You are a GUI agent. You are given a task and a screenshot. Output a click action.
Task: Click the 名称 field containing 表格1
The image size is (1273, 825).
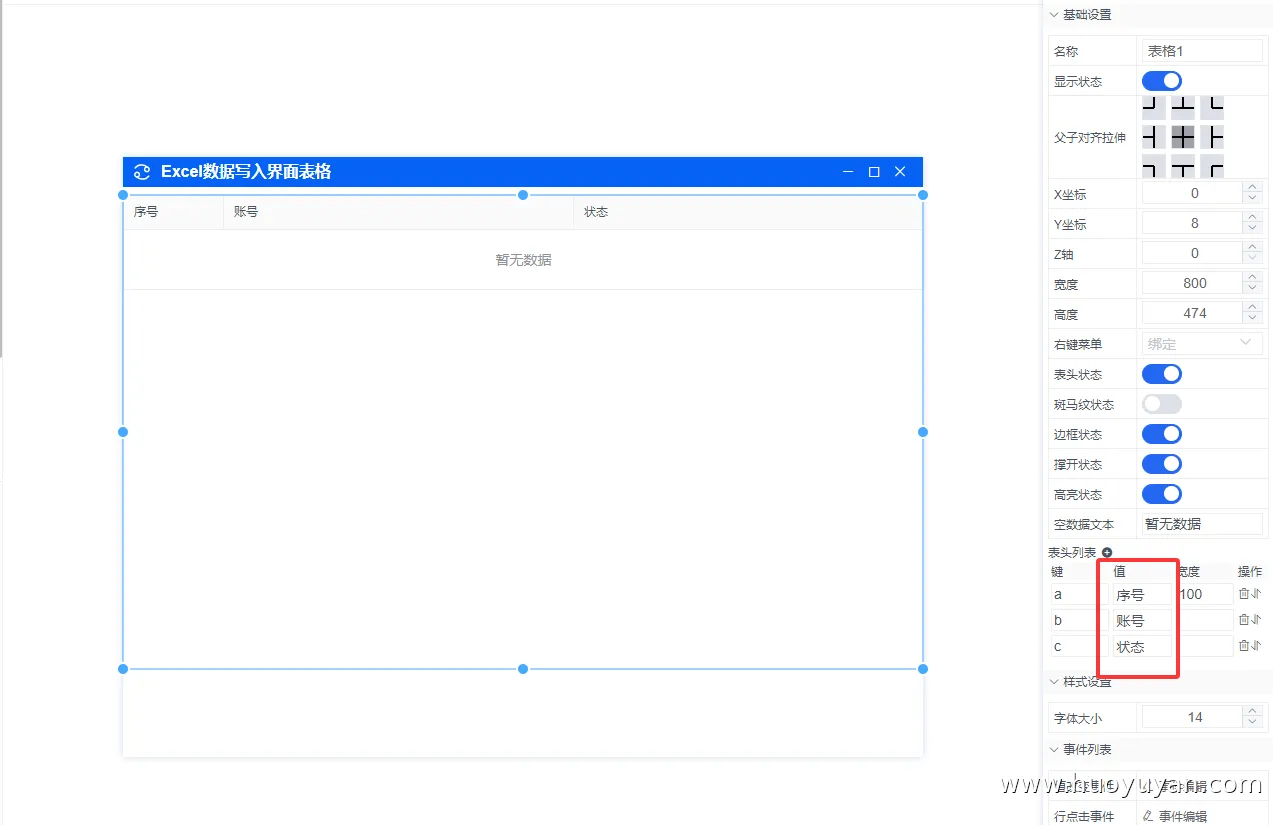[1202, 51]
